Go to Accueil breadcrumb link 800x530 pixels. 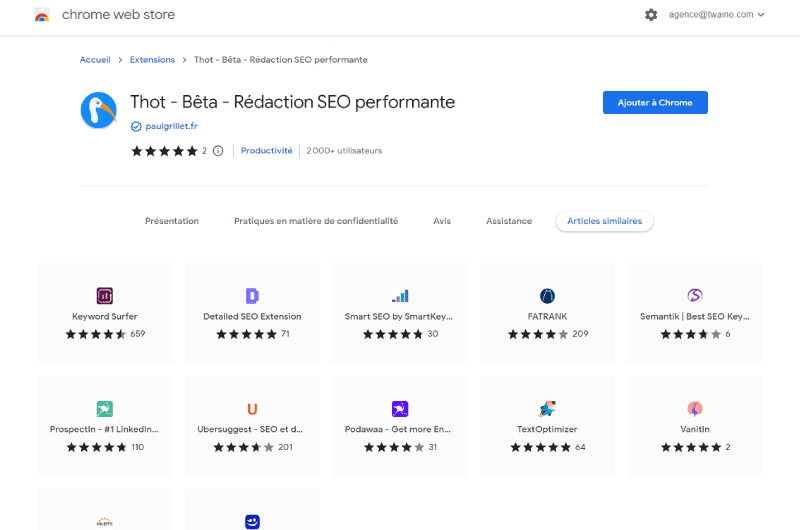coord(95,60)
